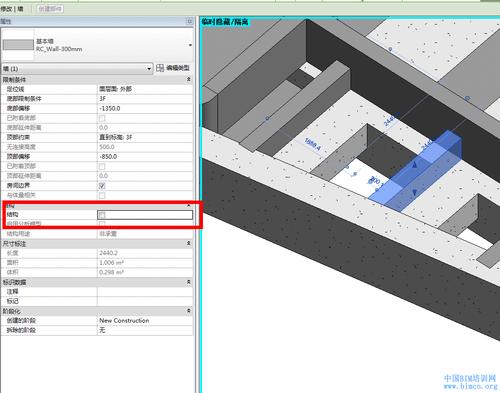Click the 1859.4 temporary dimension text

pyautogui.click(x=312, y=144)
